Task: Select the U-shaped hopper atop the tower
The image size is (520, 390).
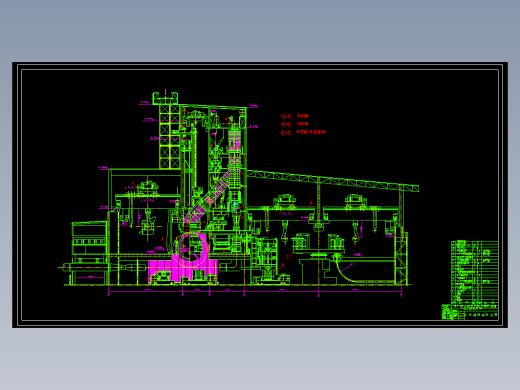Action: coord(165,98)
